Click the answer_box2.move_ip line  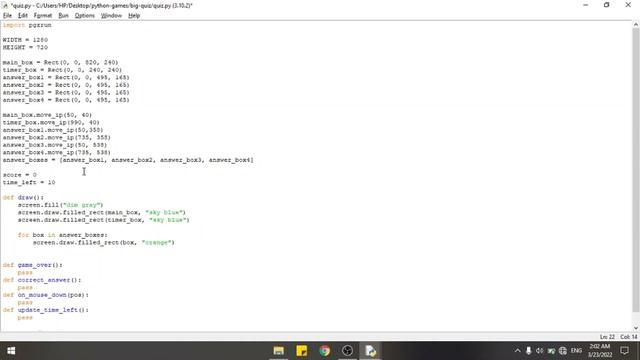tap(57, 138)
